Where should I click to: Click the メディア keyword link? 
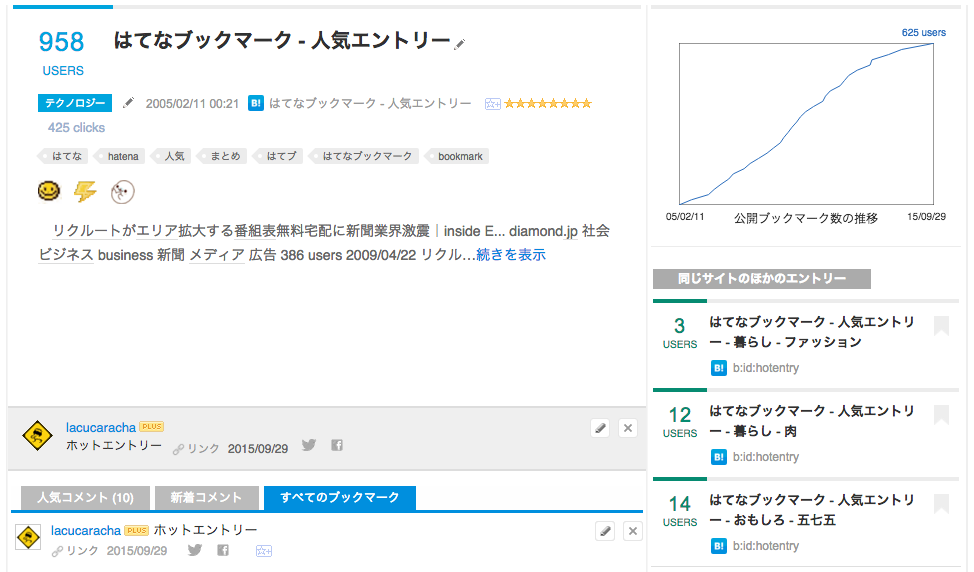(x=217, y=255)
